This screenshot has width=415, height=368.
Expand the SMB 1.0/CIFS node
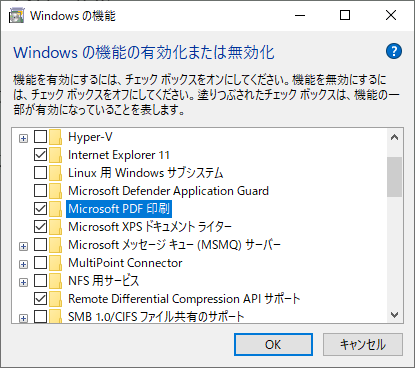tap(23, 318)
